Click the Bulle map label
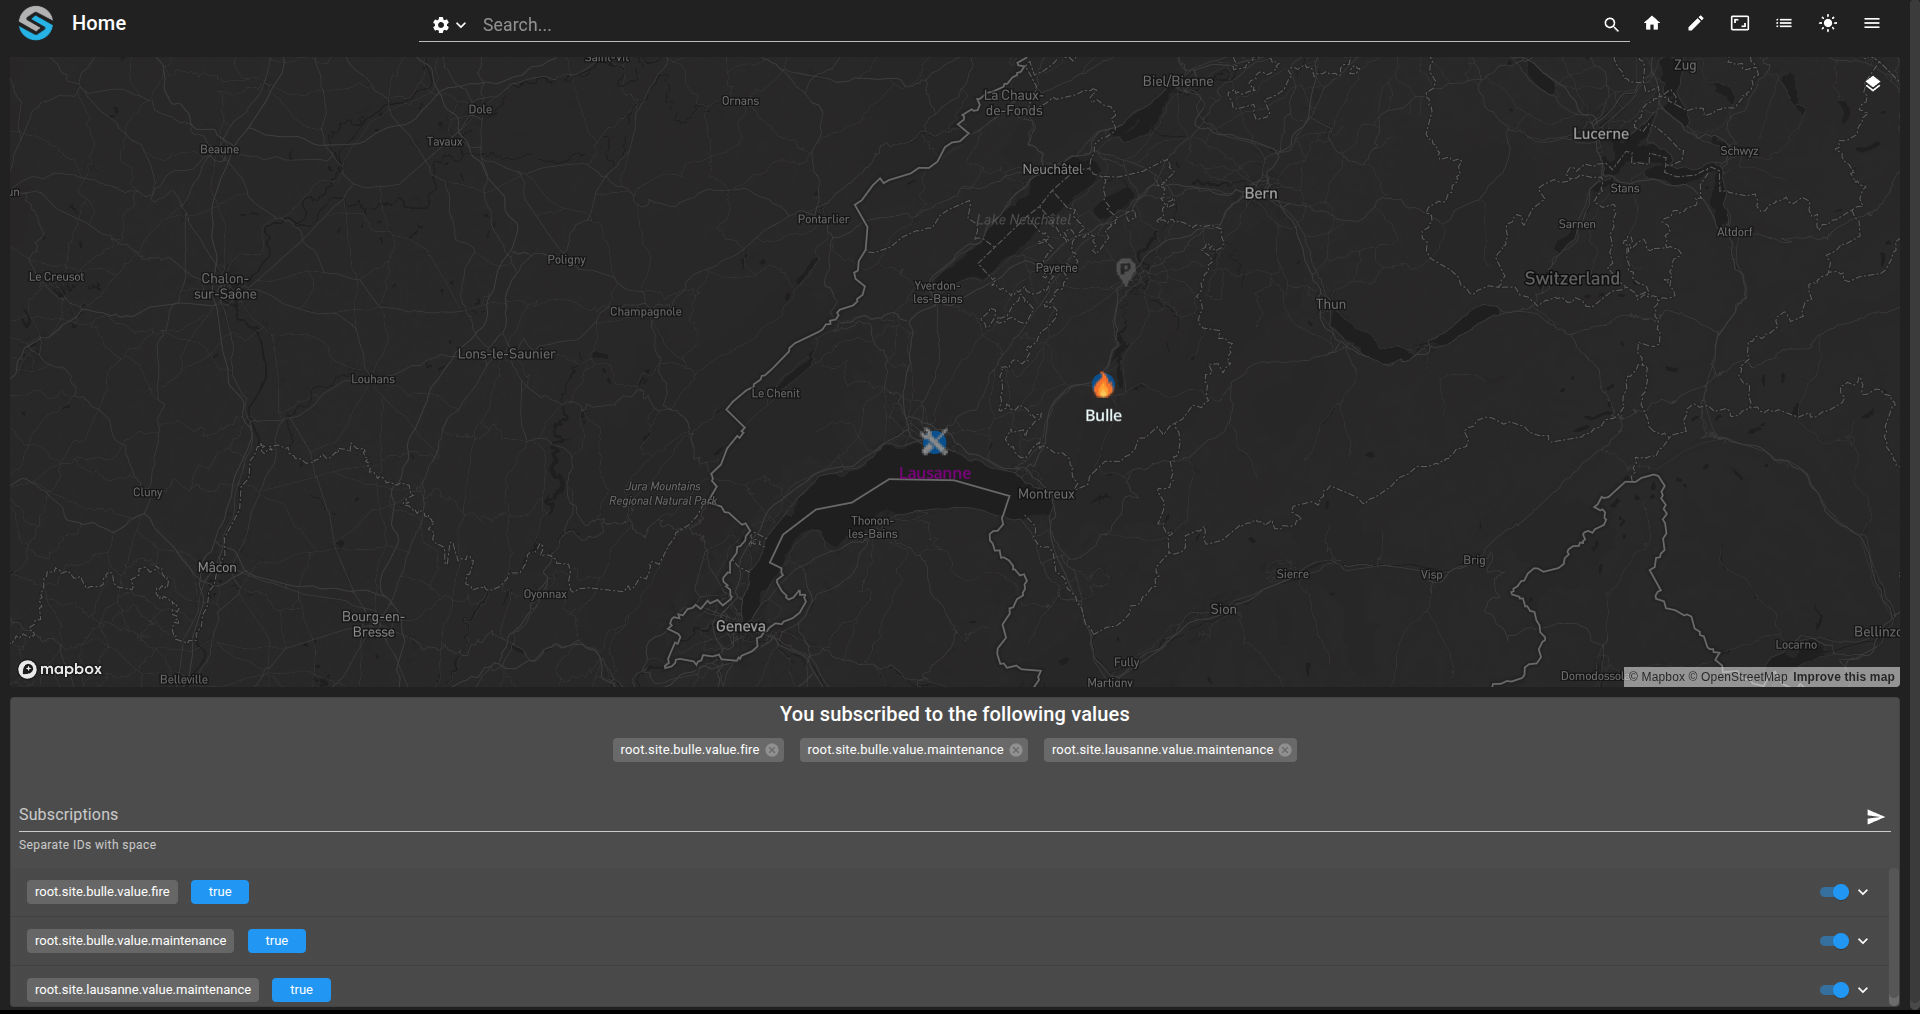The height and width of the screenshot is (1014, 1920). 1103,416
